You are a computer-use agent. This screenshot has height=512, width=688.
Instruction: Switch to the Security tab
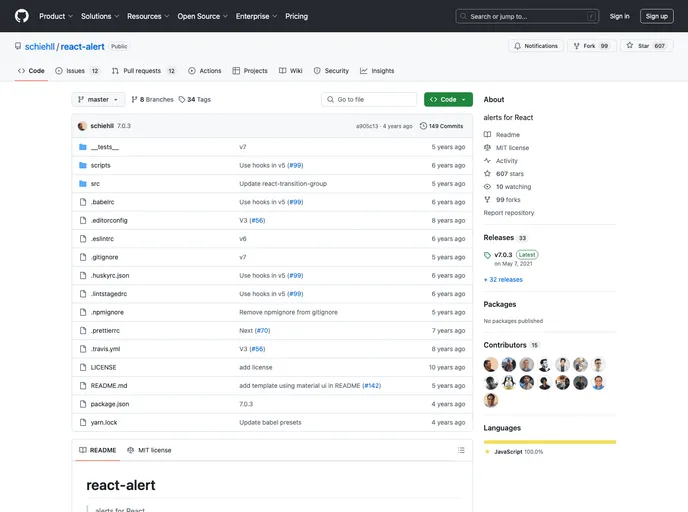(331, 71)
